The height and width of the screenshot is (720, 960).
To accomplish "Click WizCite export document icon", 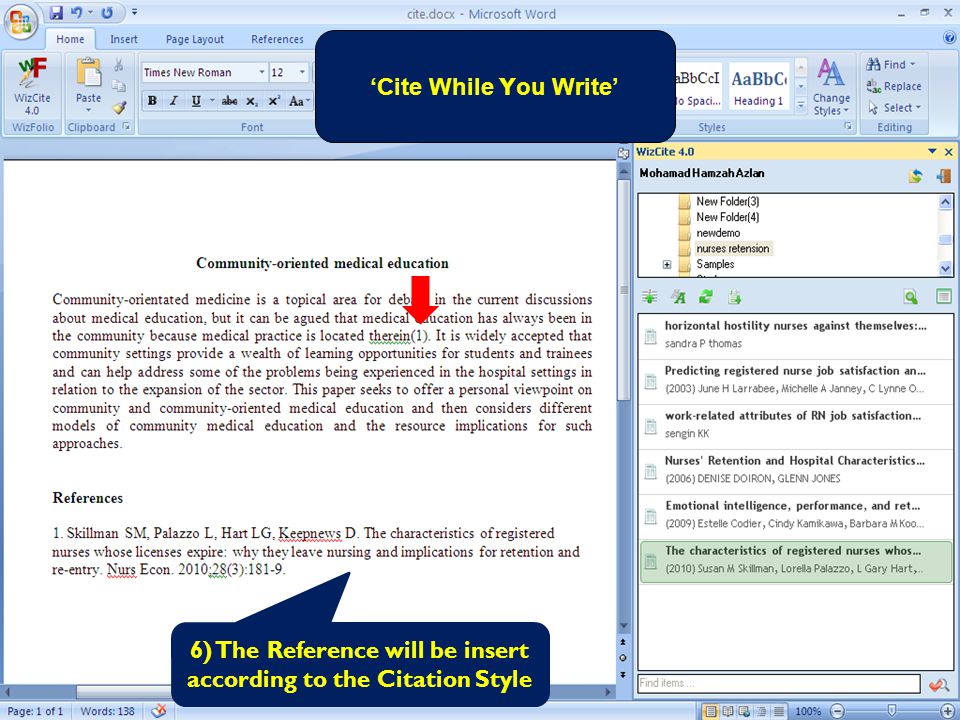I will coord(734,297).
